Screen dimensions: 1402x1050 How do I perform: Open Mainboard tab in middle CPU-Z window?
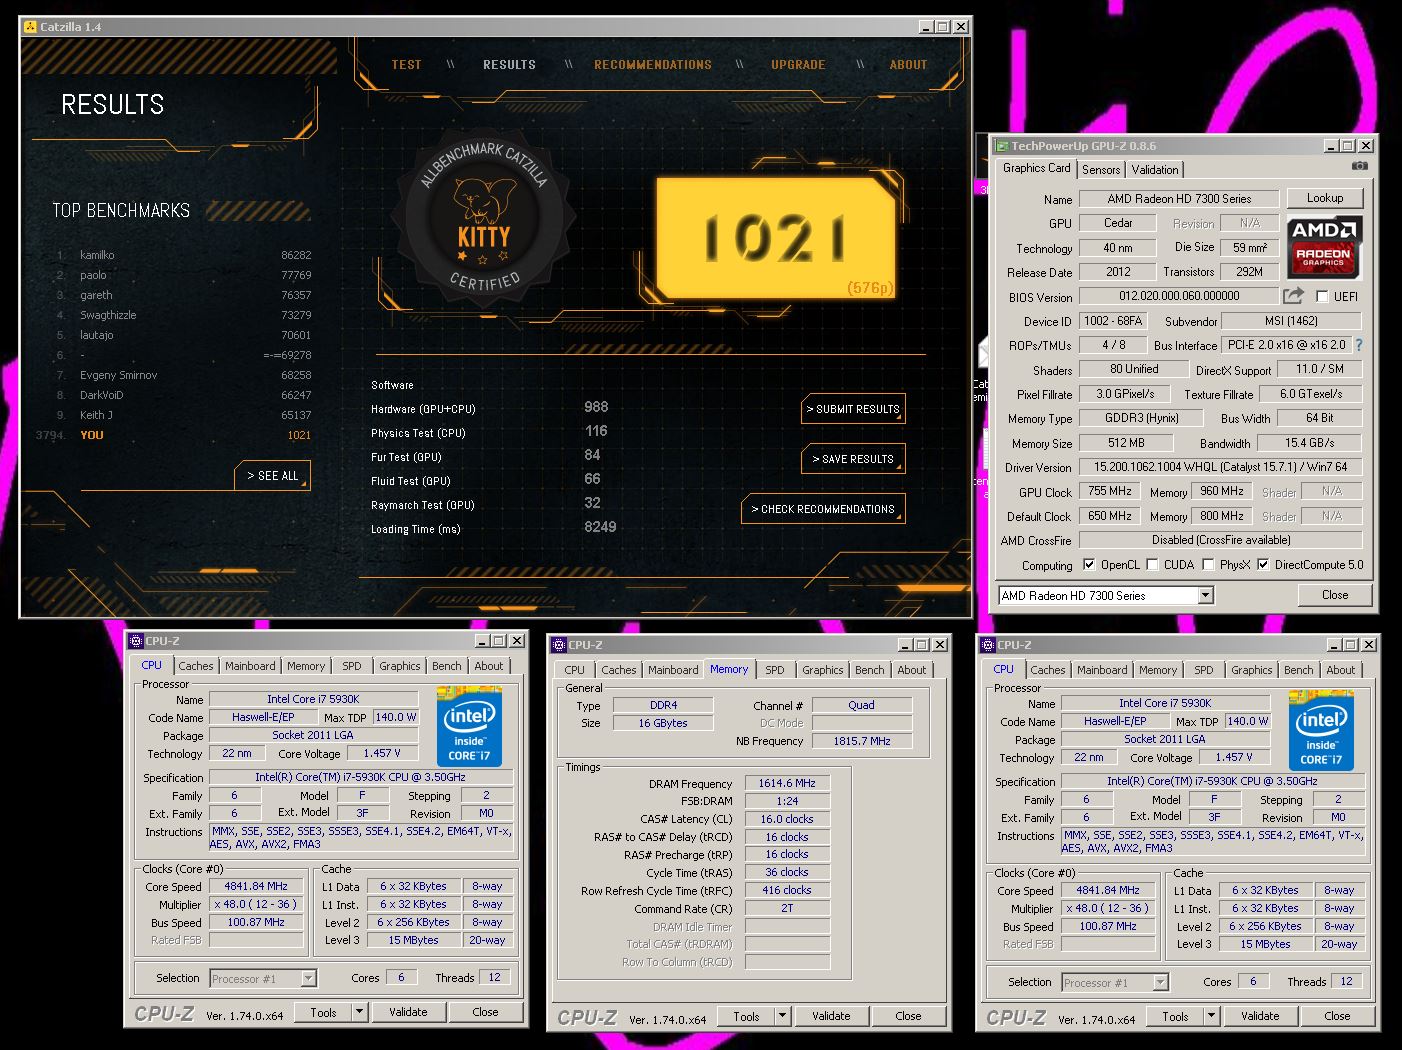(673, 670)
